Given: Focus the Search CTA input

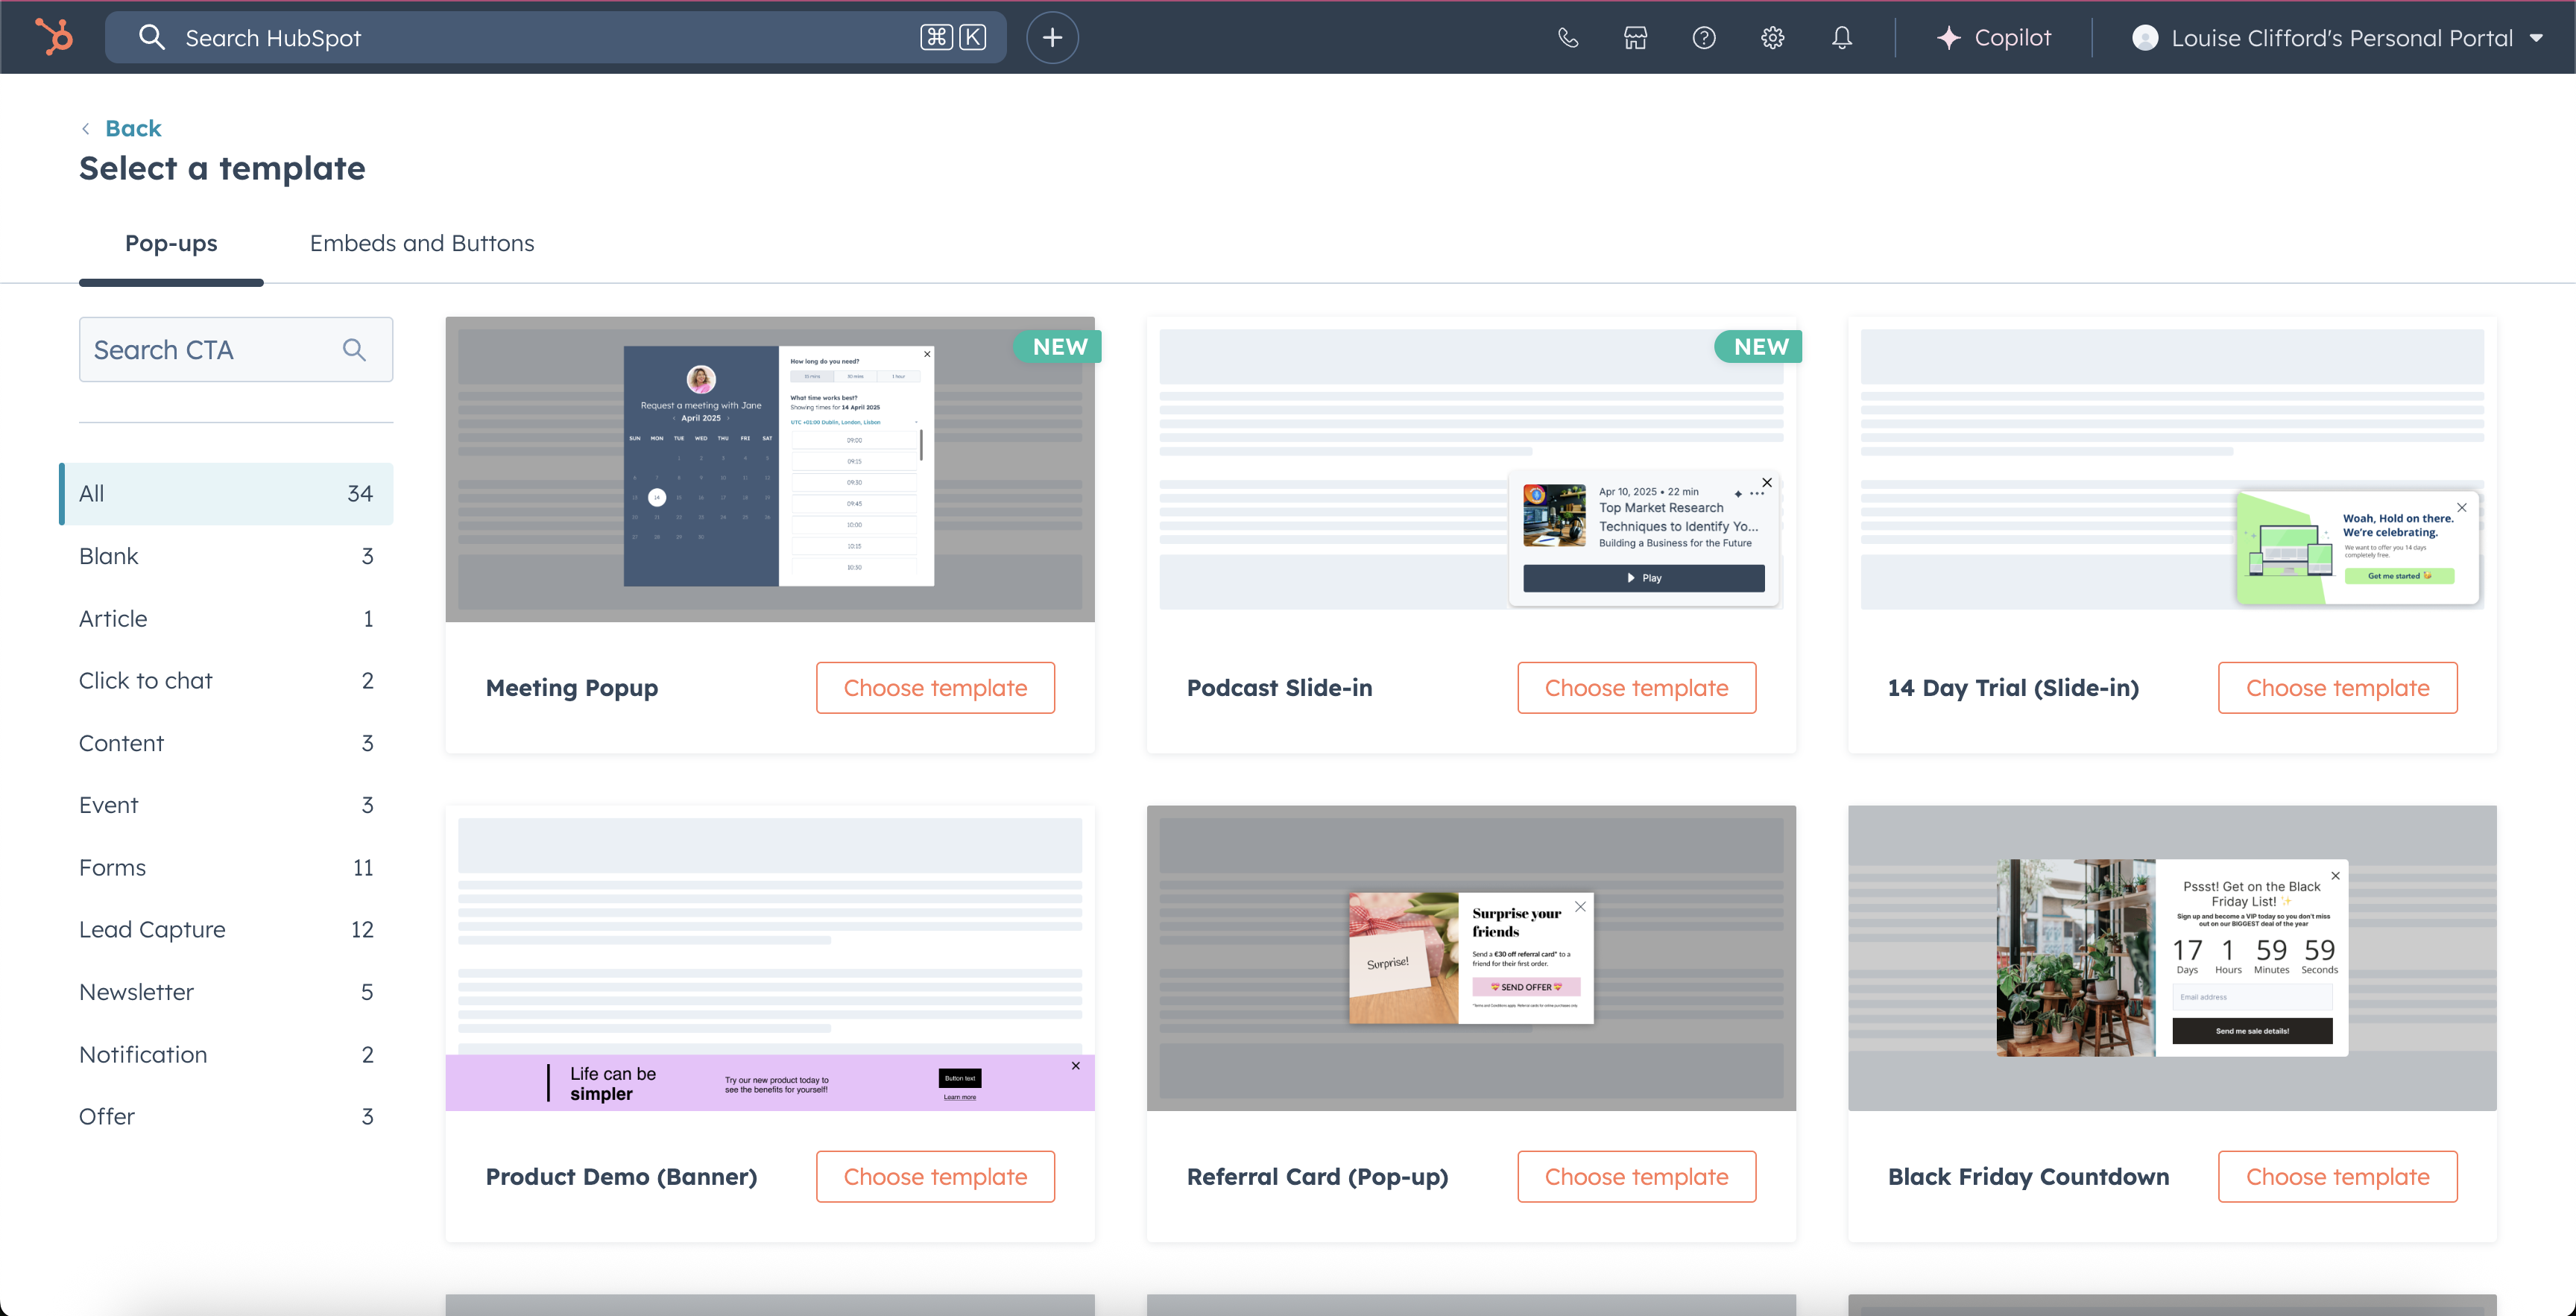Looking at the screenshot, I should [x=236, y=349].
